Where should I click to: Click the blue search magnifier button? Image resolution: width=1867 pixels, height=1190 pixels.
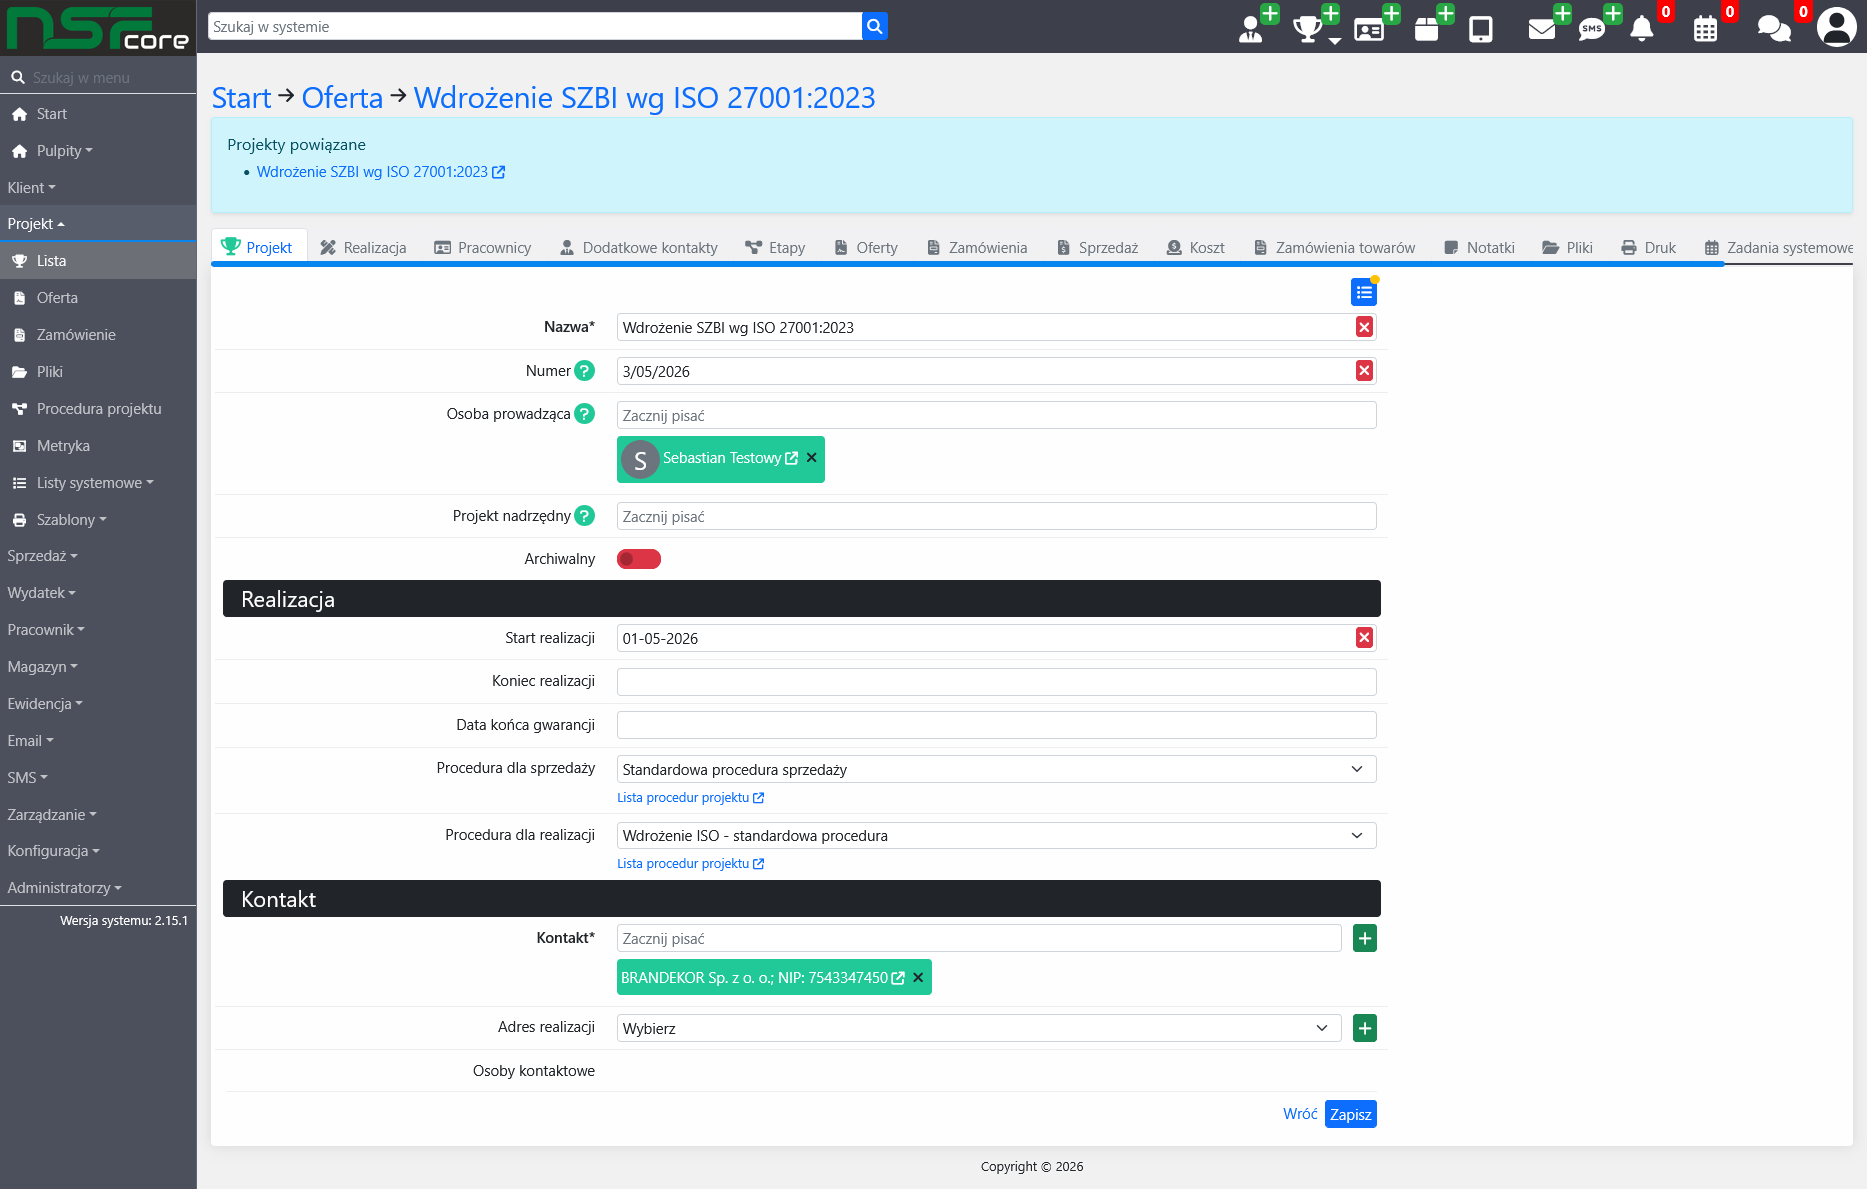(875, 26)
